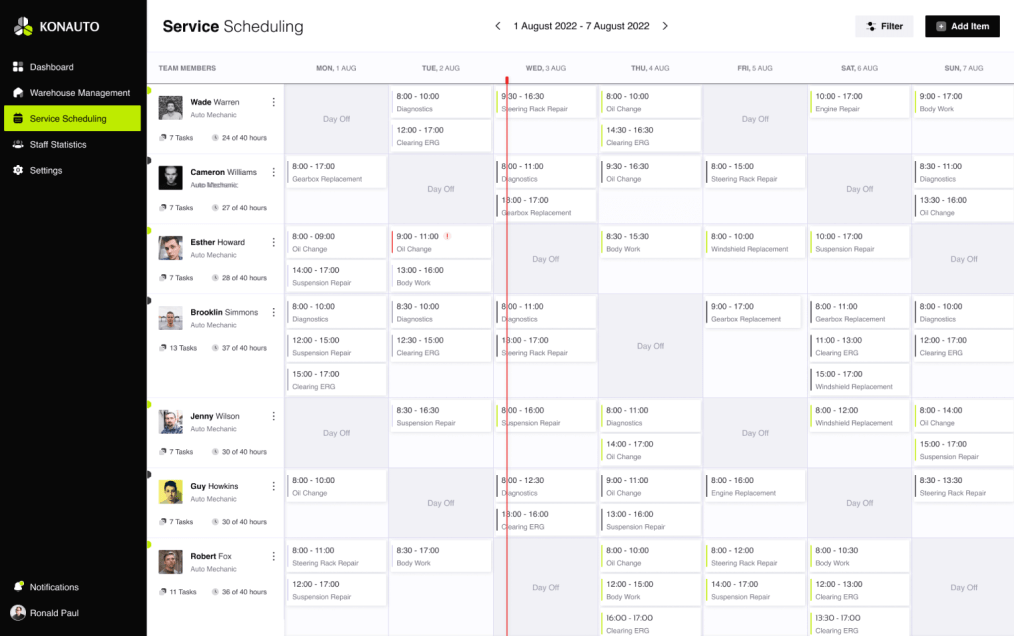Go to the previous week using the left arrow
Viewport: 1014px width, 636px height.
[498, 26]
